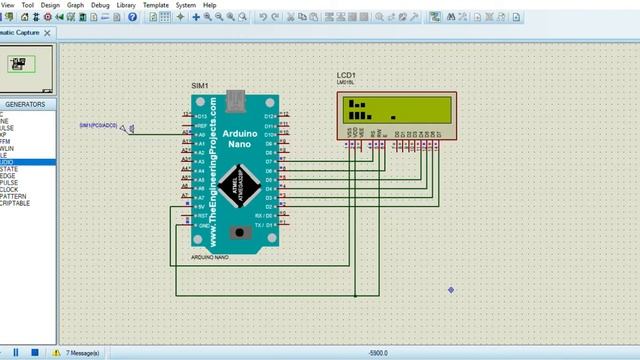This screenshot has width=640, height=360.
Task: Click the Block Move icon
Action: 341,17
